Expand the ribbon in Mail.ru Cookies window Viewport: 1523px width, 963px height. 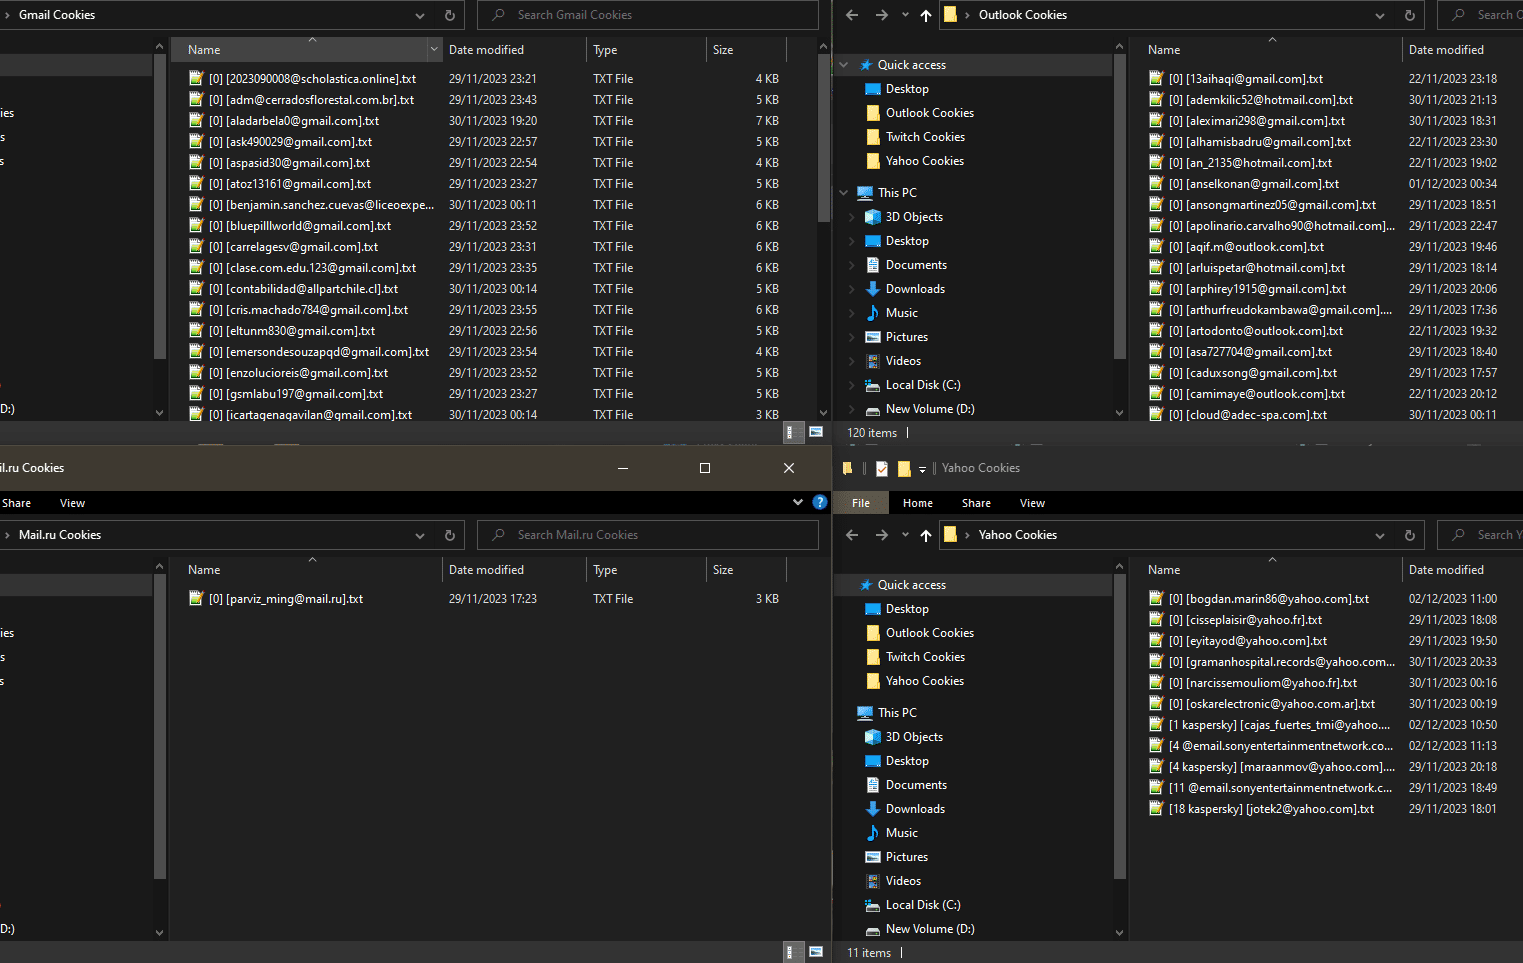(797, 502)
